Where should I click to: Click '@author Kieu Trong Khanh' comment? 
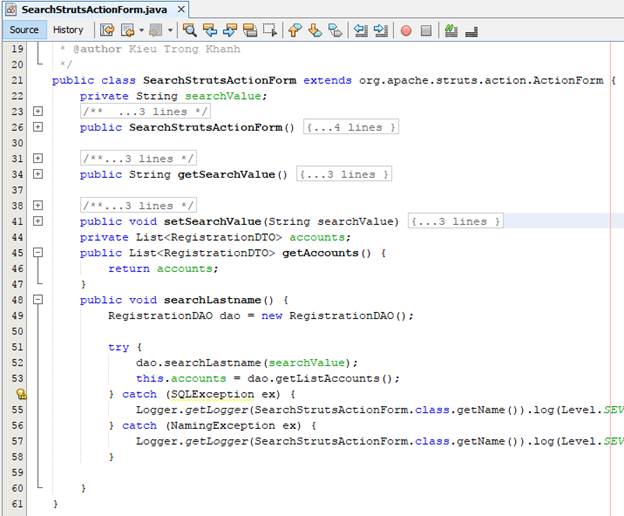157,49
